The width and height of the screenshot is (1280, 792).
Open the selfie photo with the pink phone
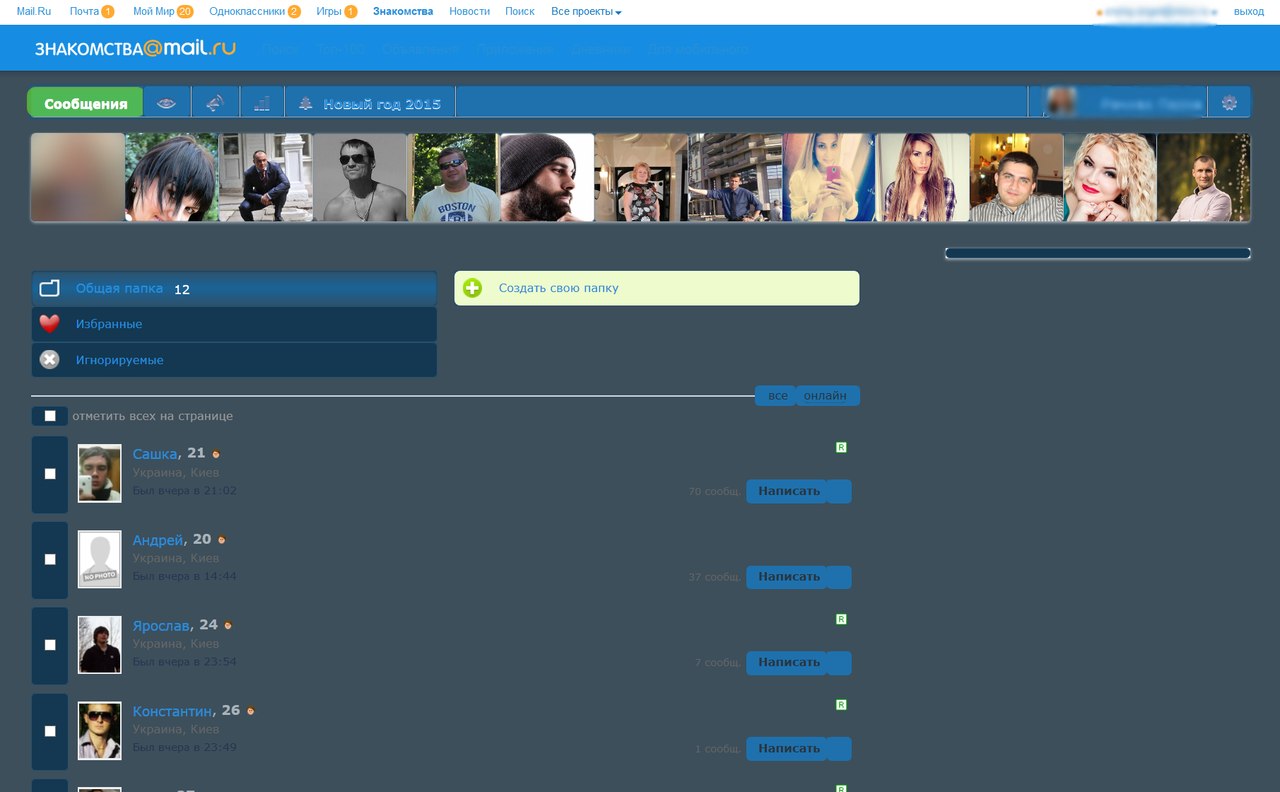coord(829,178)
